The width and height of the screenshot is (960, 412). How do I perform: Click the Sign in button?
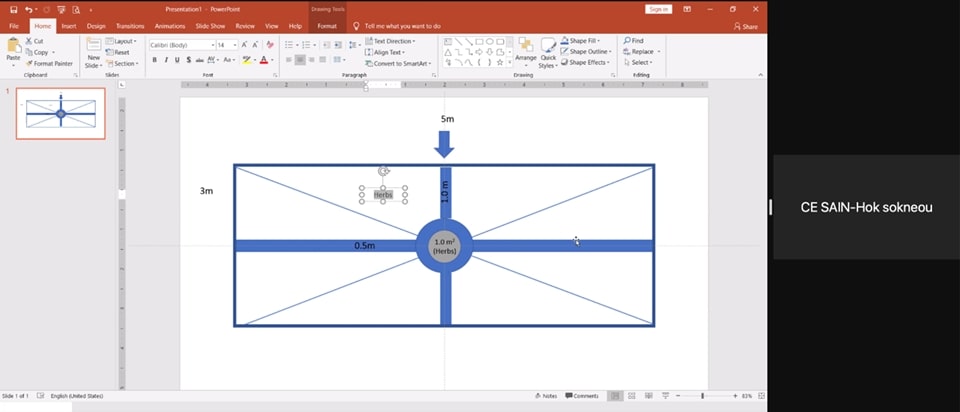657,9
